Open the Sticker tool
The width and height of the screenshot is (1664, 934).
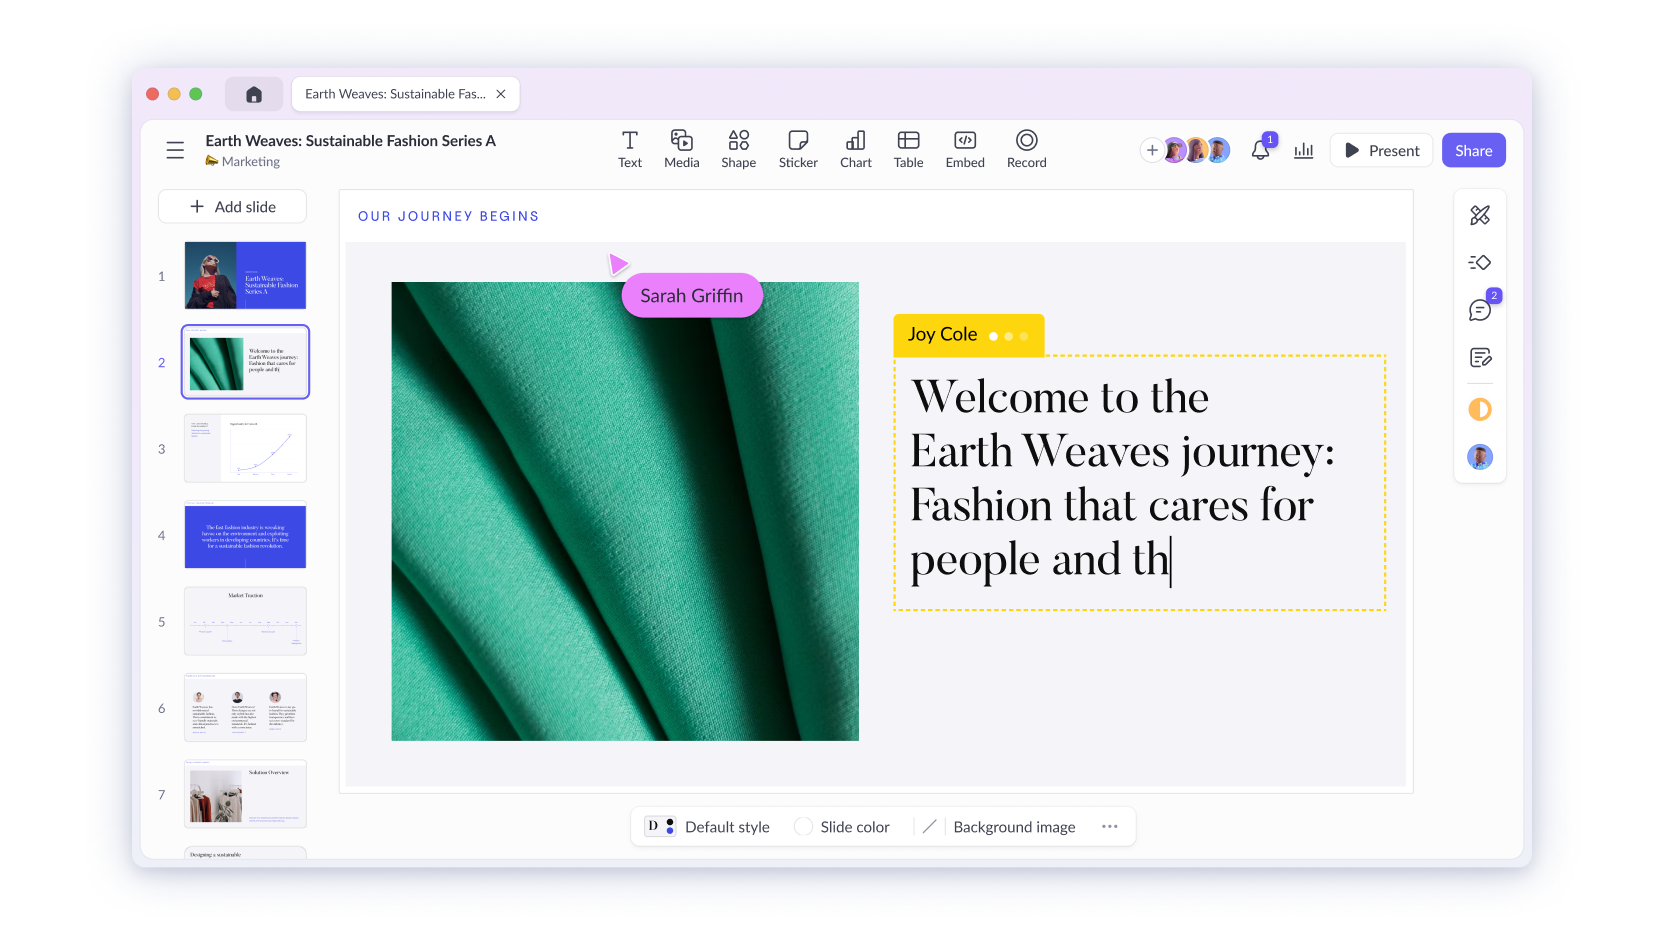click(798, 150)
